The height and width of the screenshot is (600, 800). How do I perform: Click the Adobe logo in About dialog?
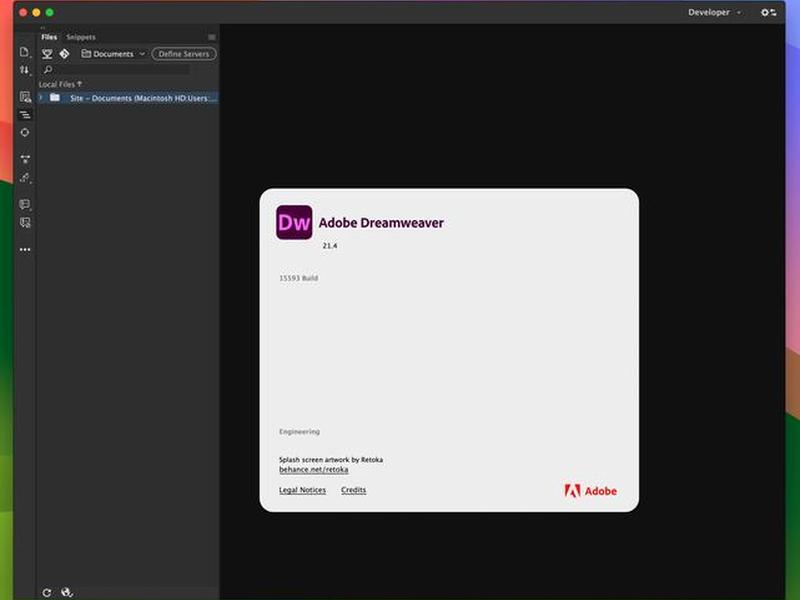[590, 491]
